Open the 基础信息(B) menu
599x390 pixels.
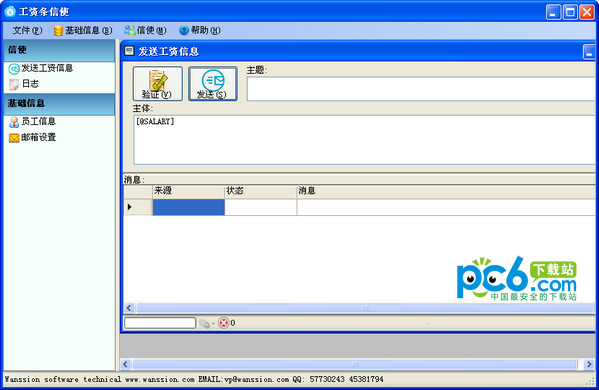pyautogui.click(x=83, y=30)
